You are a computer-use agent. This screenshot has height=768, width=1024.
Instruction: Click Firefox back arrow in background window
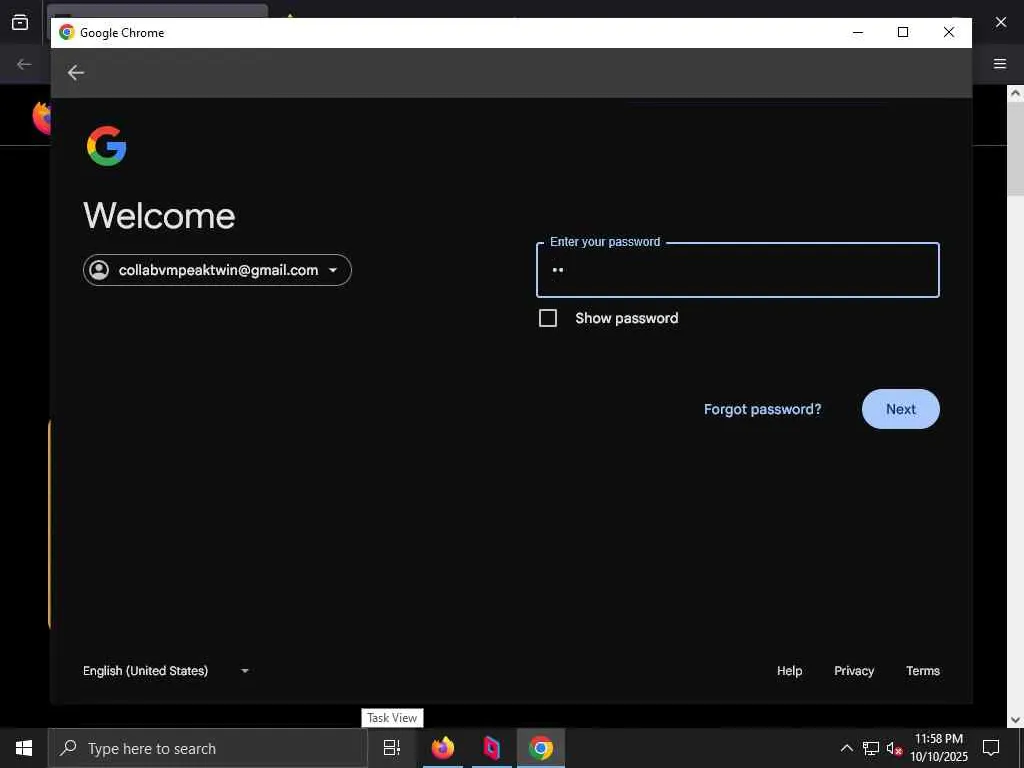(x=24, y=64)
